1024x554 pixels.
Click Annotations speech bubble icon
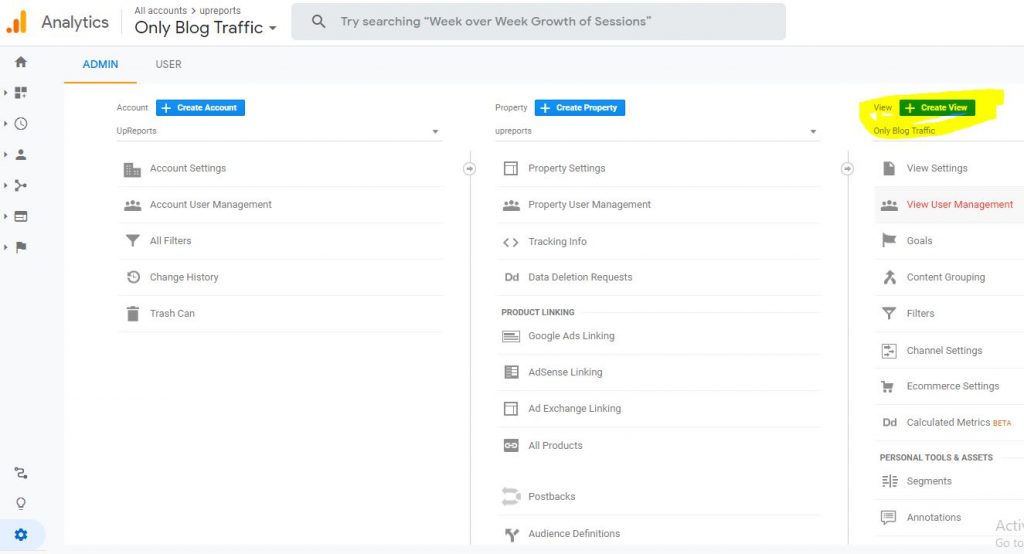[x=888, y=518]
